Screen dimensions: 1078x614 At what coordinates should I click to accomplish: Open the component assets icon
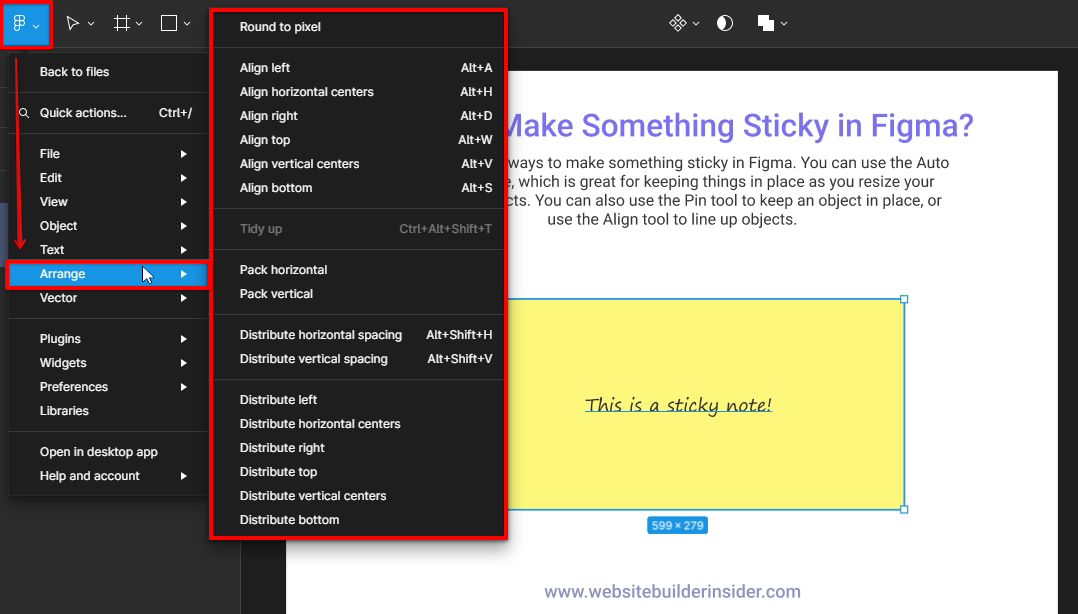[678, 22]
